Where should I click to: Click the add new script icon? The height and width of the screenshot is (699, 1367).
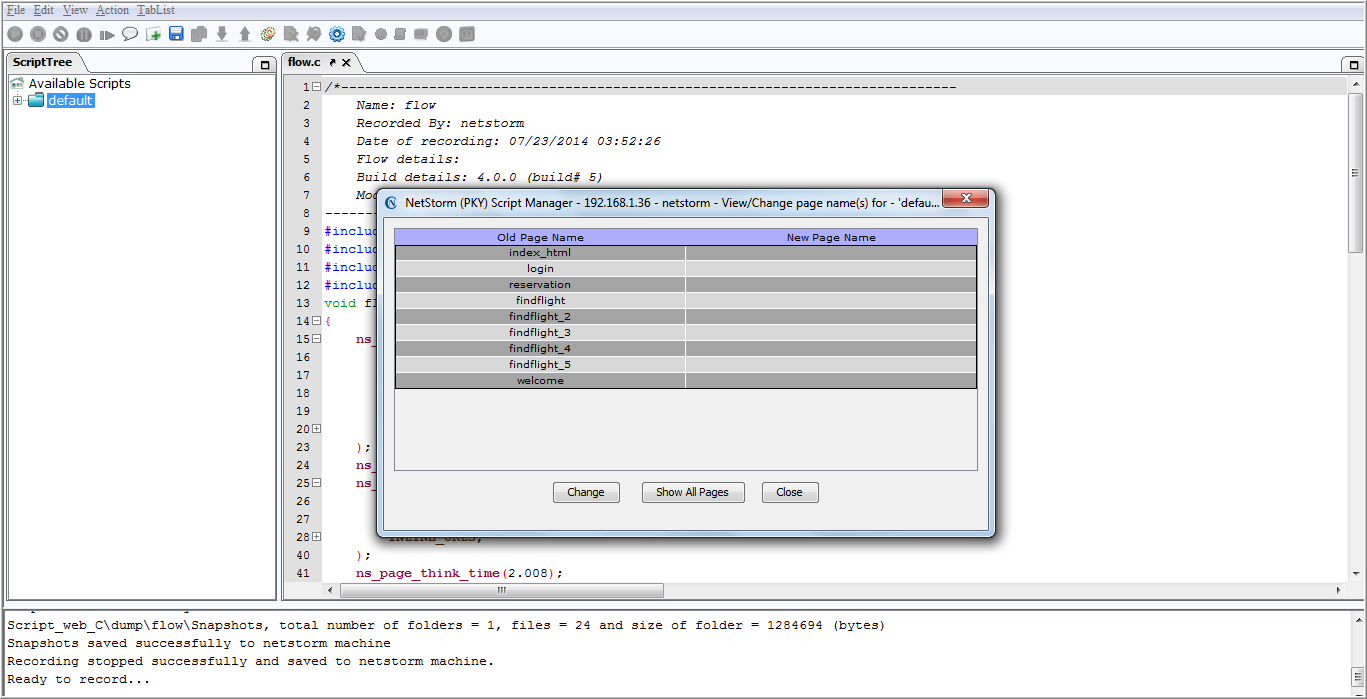(x=153, y=34)
